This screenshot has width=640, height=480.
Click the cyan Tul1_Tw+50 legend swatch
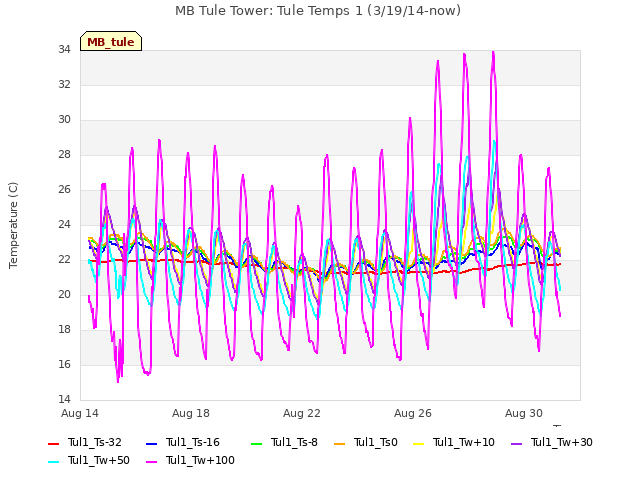point(54,462)
